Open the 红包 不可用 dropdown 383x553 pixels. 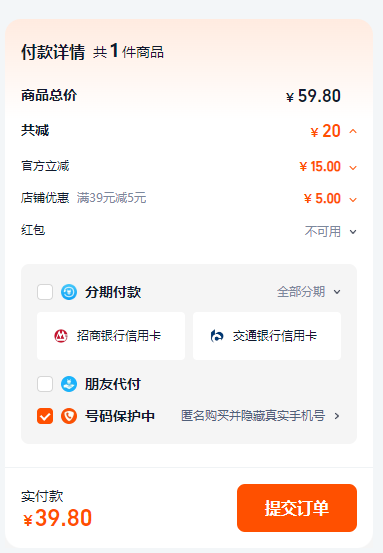[331, 232]
